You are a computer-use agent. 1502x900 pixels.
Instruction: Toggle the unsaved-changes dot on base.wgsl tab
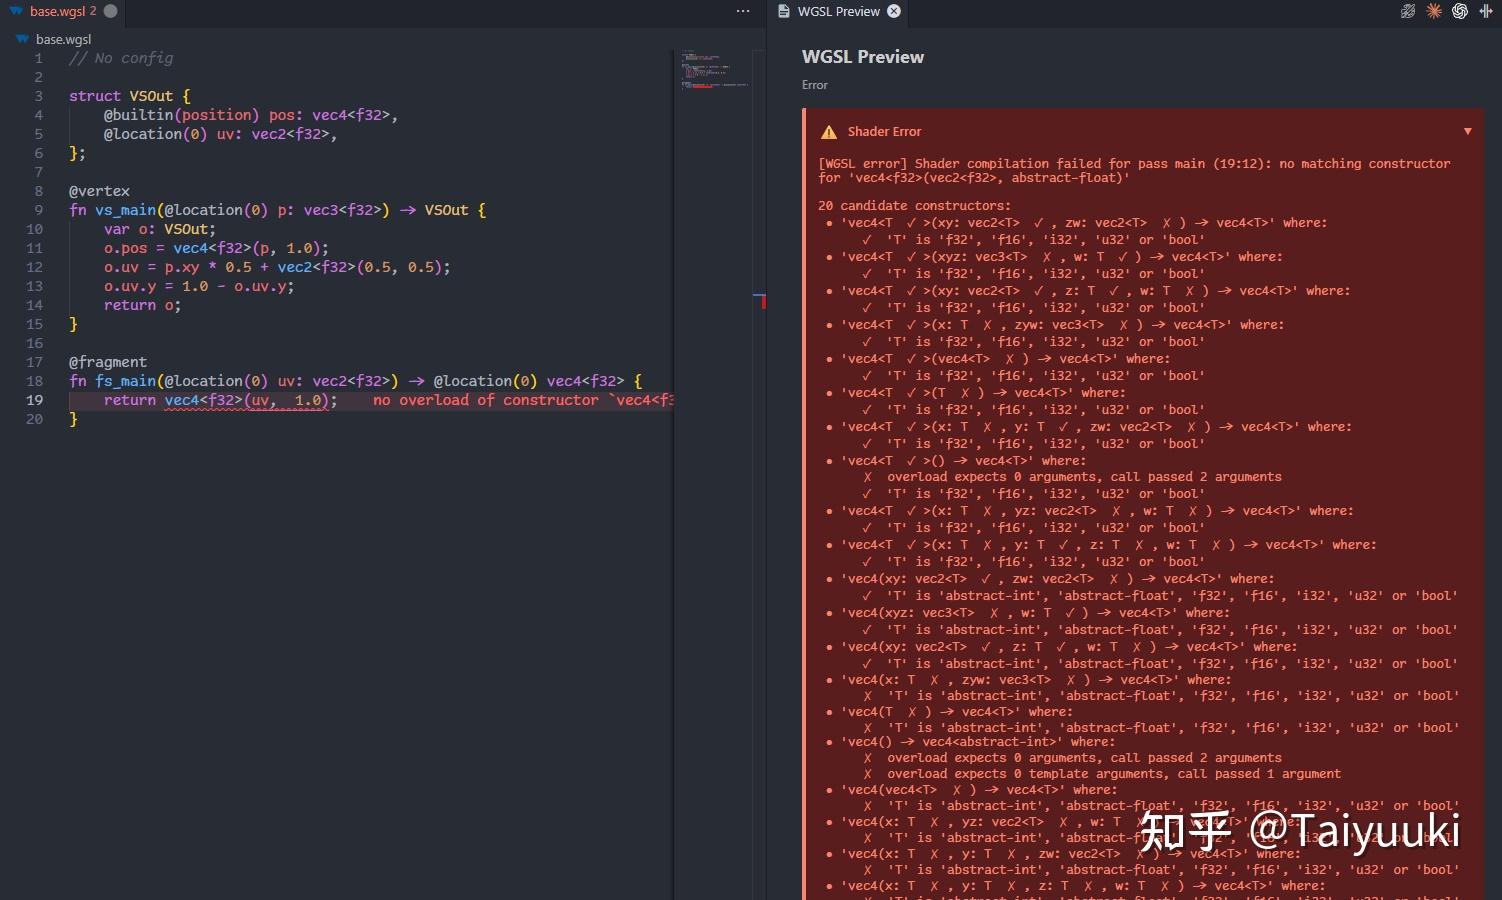point(110,12)
